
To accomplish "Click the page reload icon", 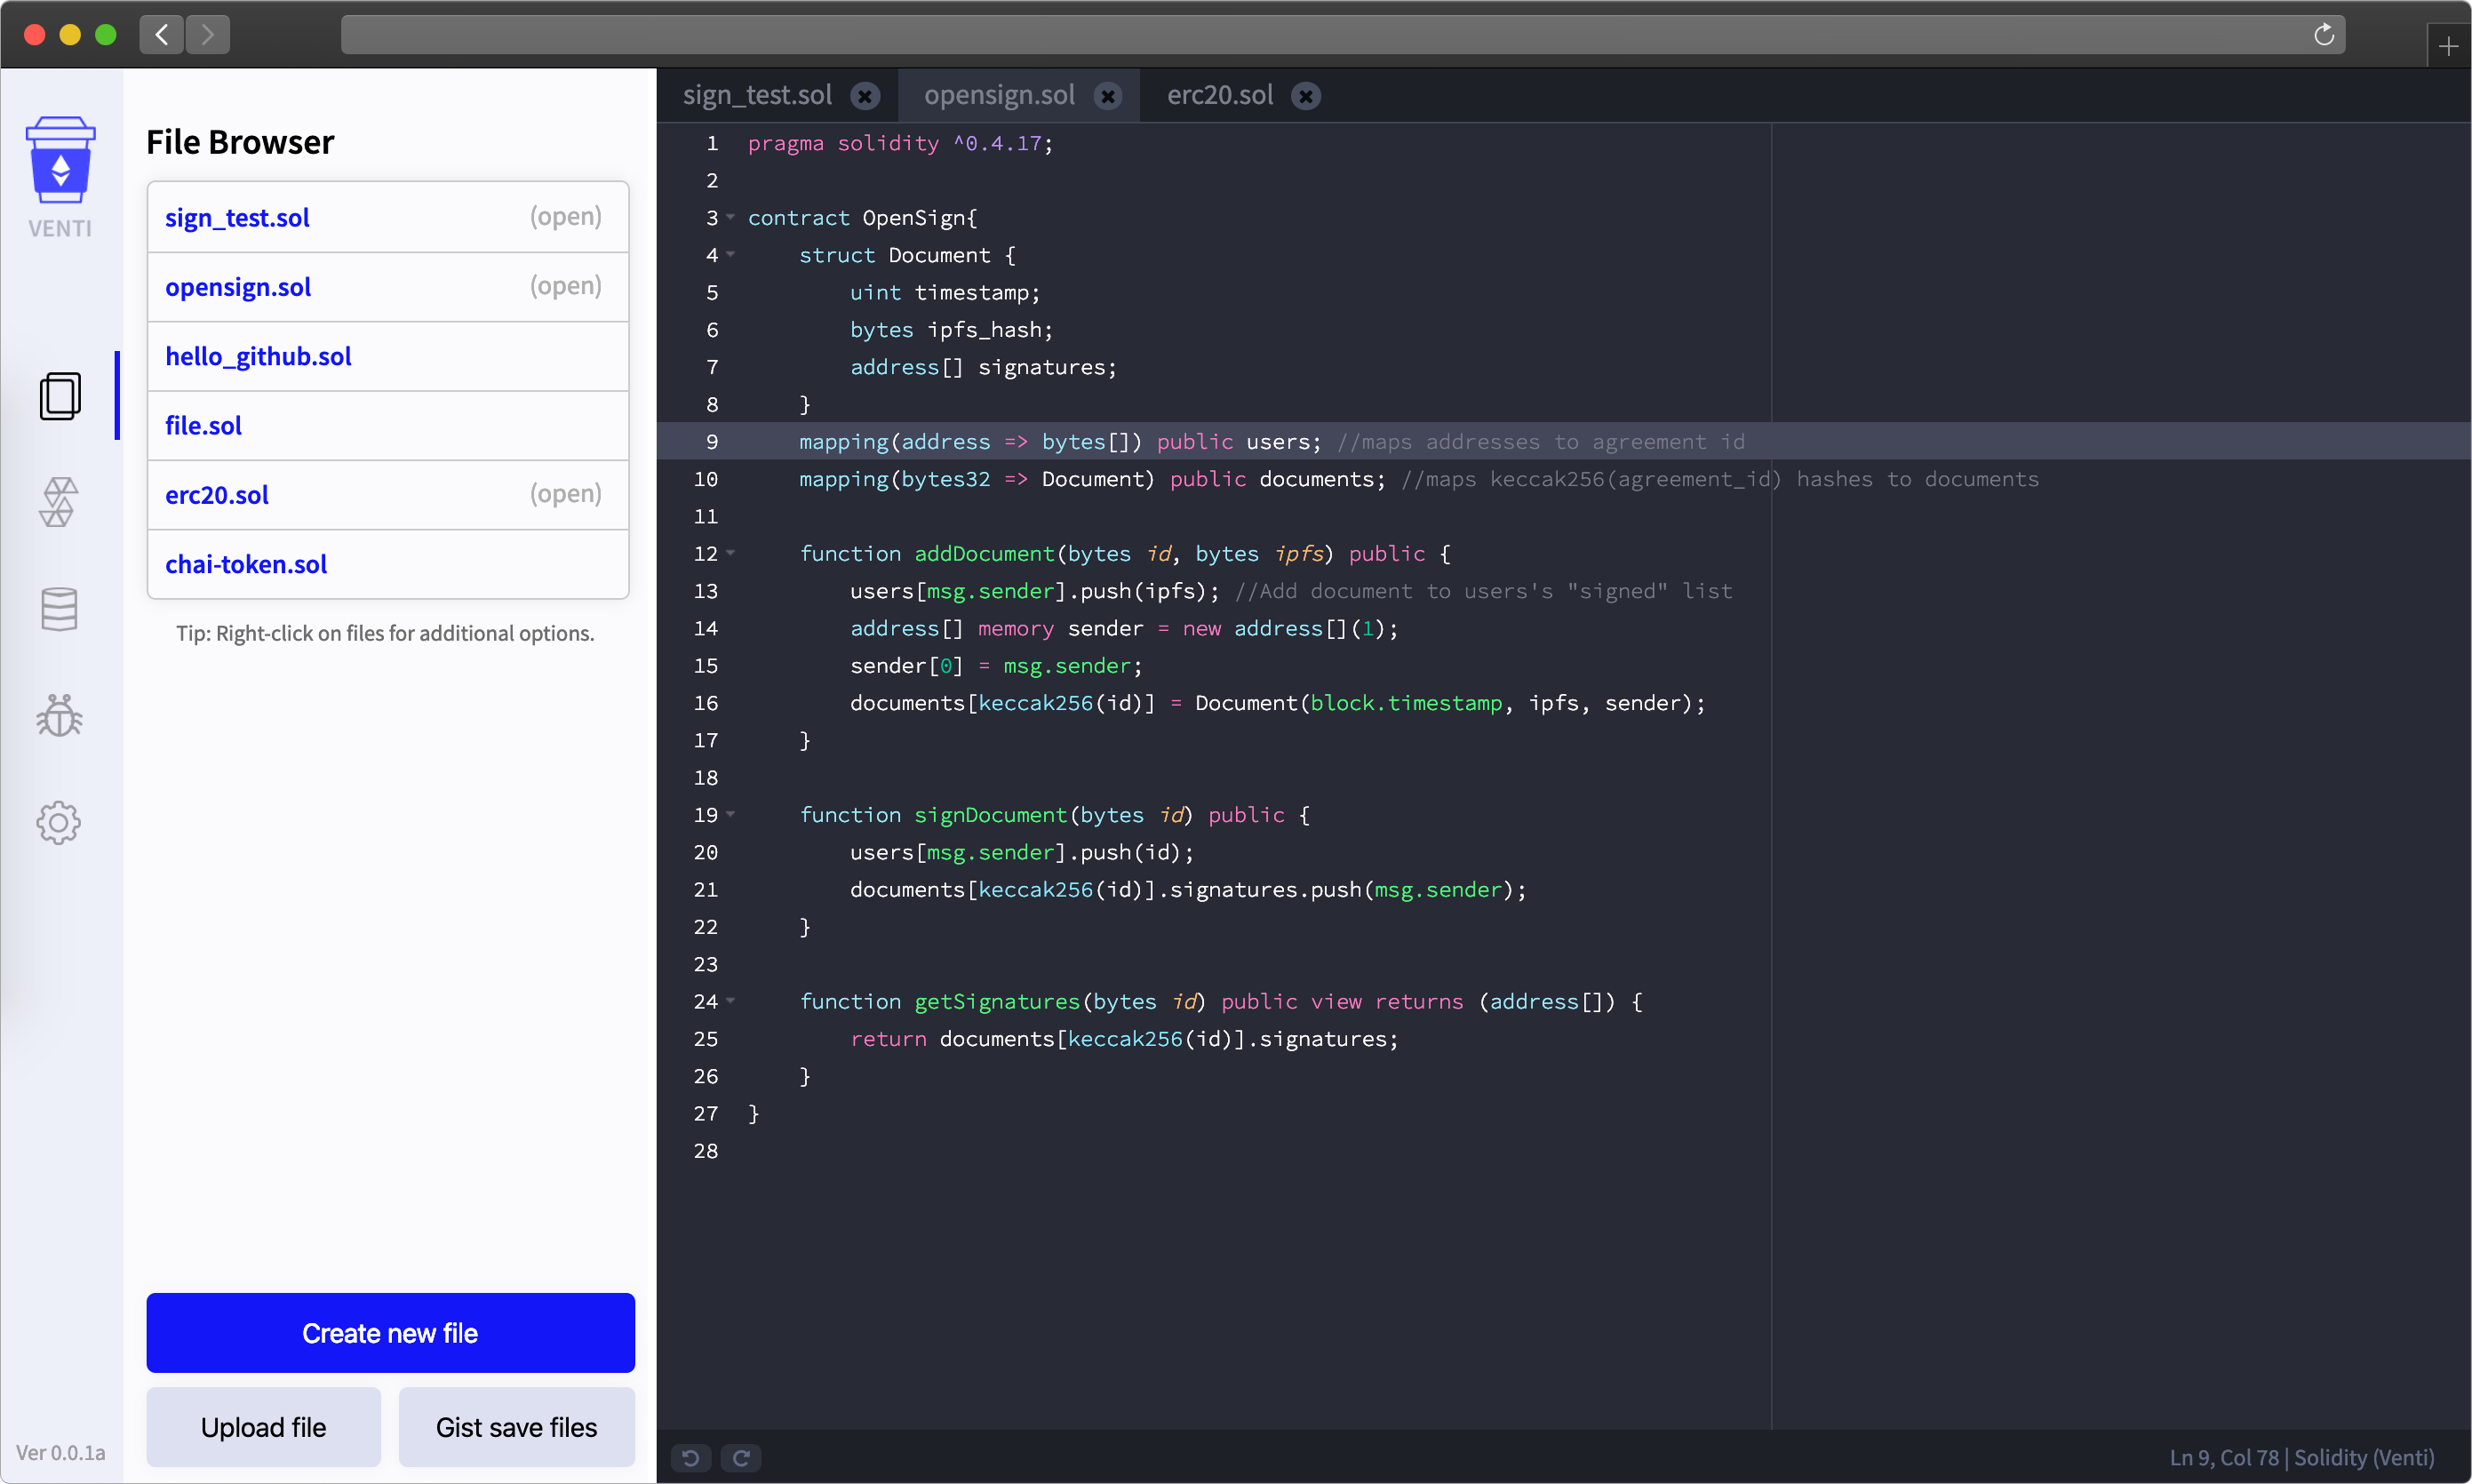I will pyautogui.click(x=2324, y=35).
